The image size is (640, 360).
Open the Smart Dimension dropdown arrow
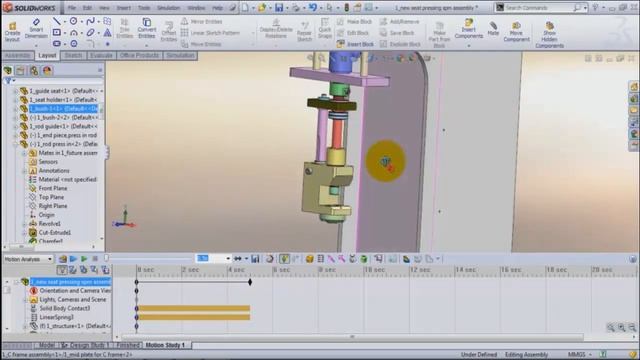click(36, 45)
